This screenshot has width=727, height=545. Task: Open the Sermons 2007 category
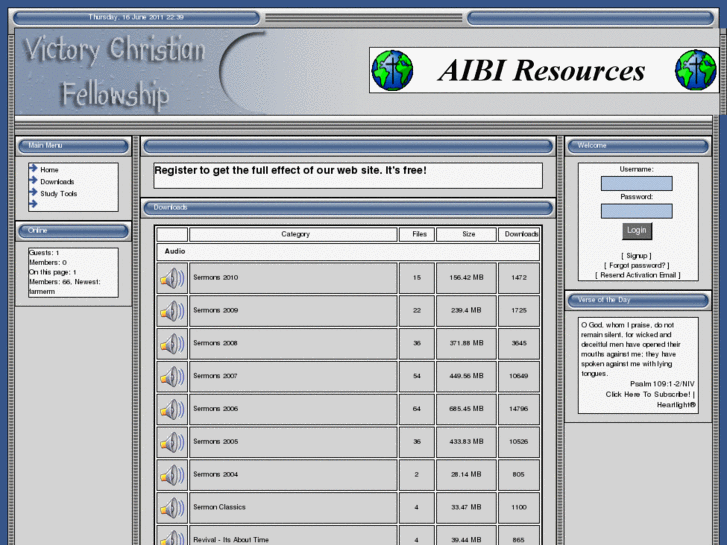(x=215, y=376)
